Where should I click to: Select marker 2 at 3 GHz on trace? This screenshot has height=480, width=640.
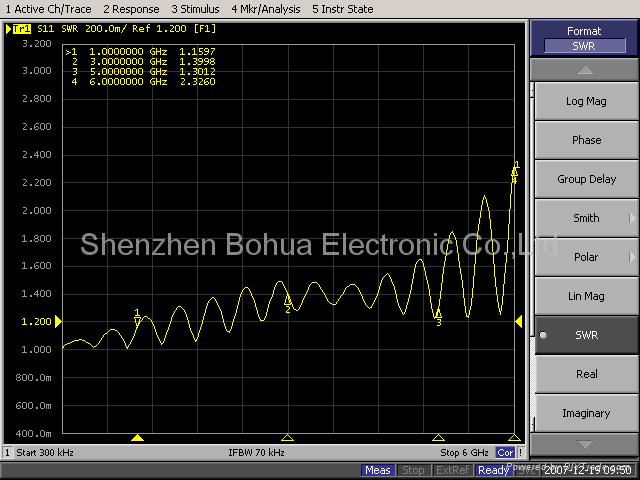coord(287,304)
